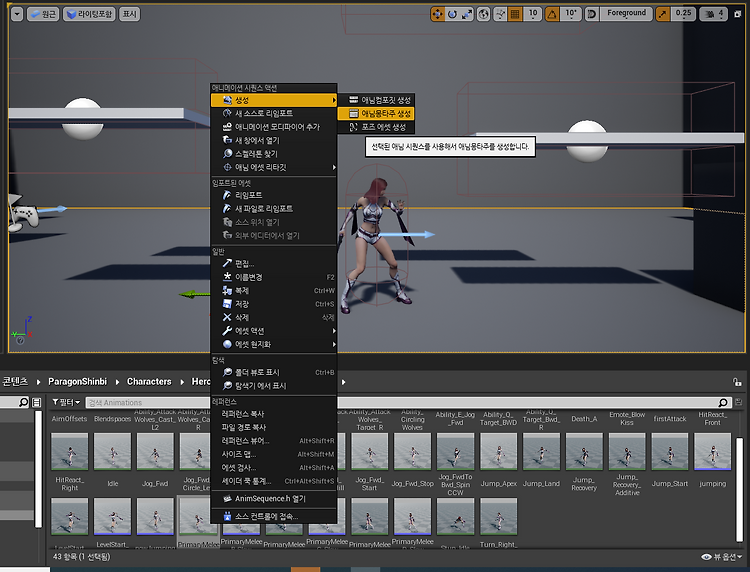Open scale snap 0.25 dropdown
Screen dimensions: 750x572
(683, 14)
